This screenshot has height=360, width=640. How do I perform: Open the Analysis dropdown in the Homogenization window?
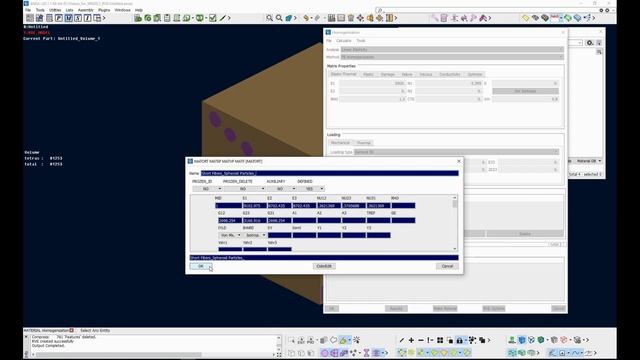[452, 49]
